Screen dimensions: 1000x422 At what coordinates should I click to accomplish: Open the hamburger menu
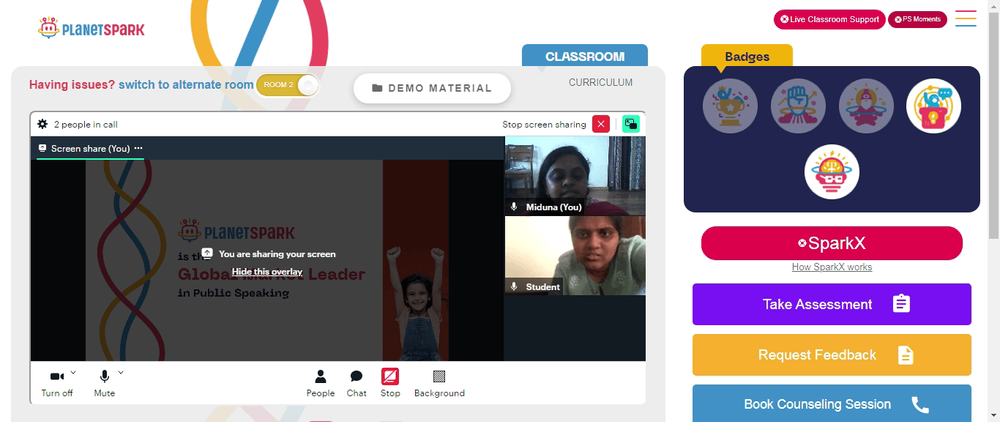[966, 18]
